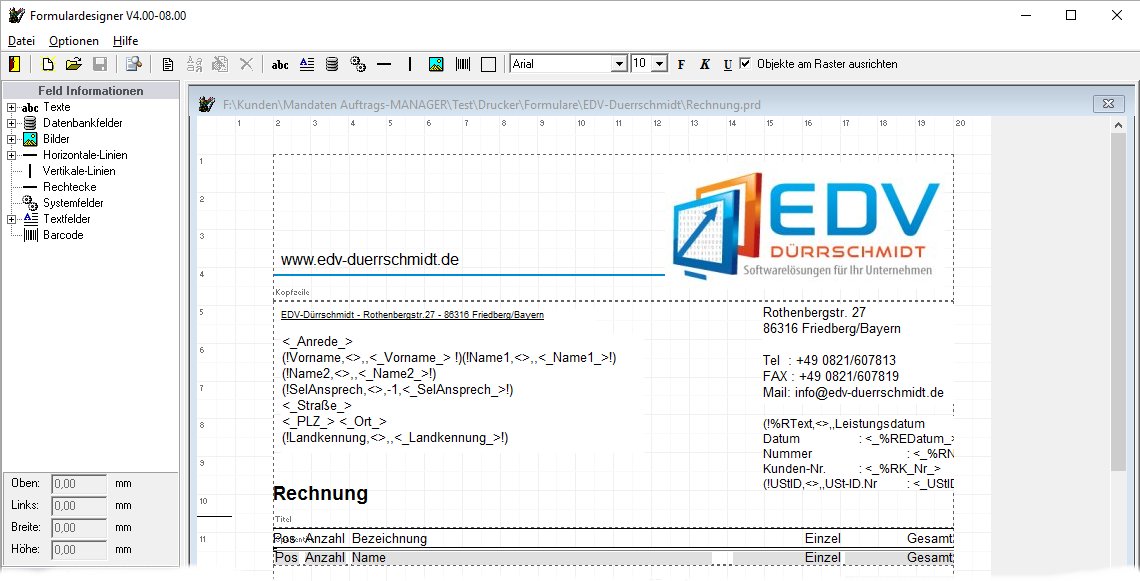Toggle italic formatting K button
This screenshot has height=581, width=1140.
[705, 64]
